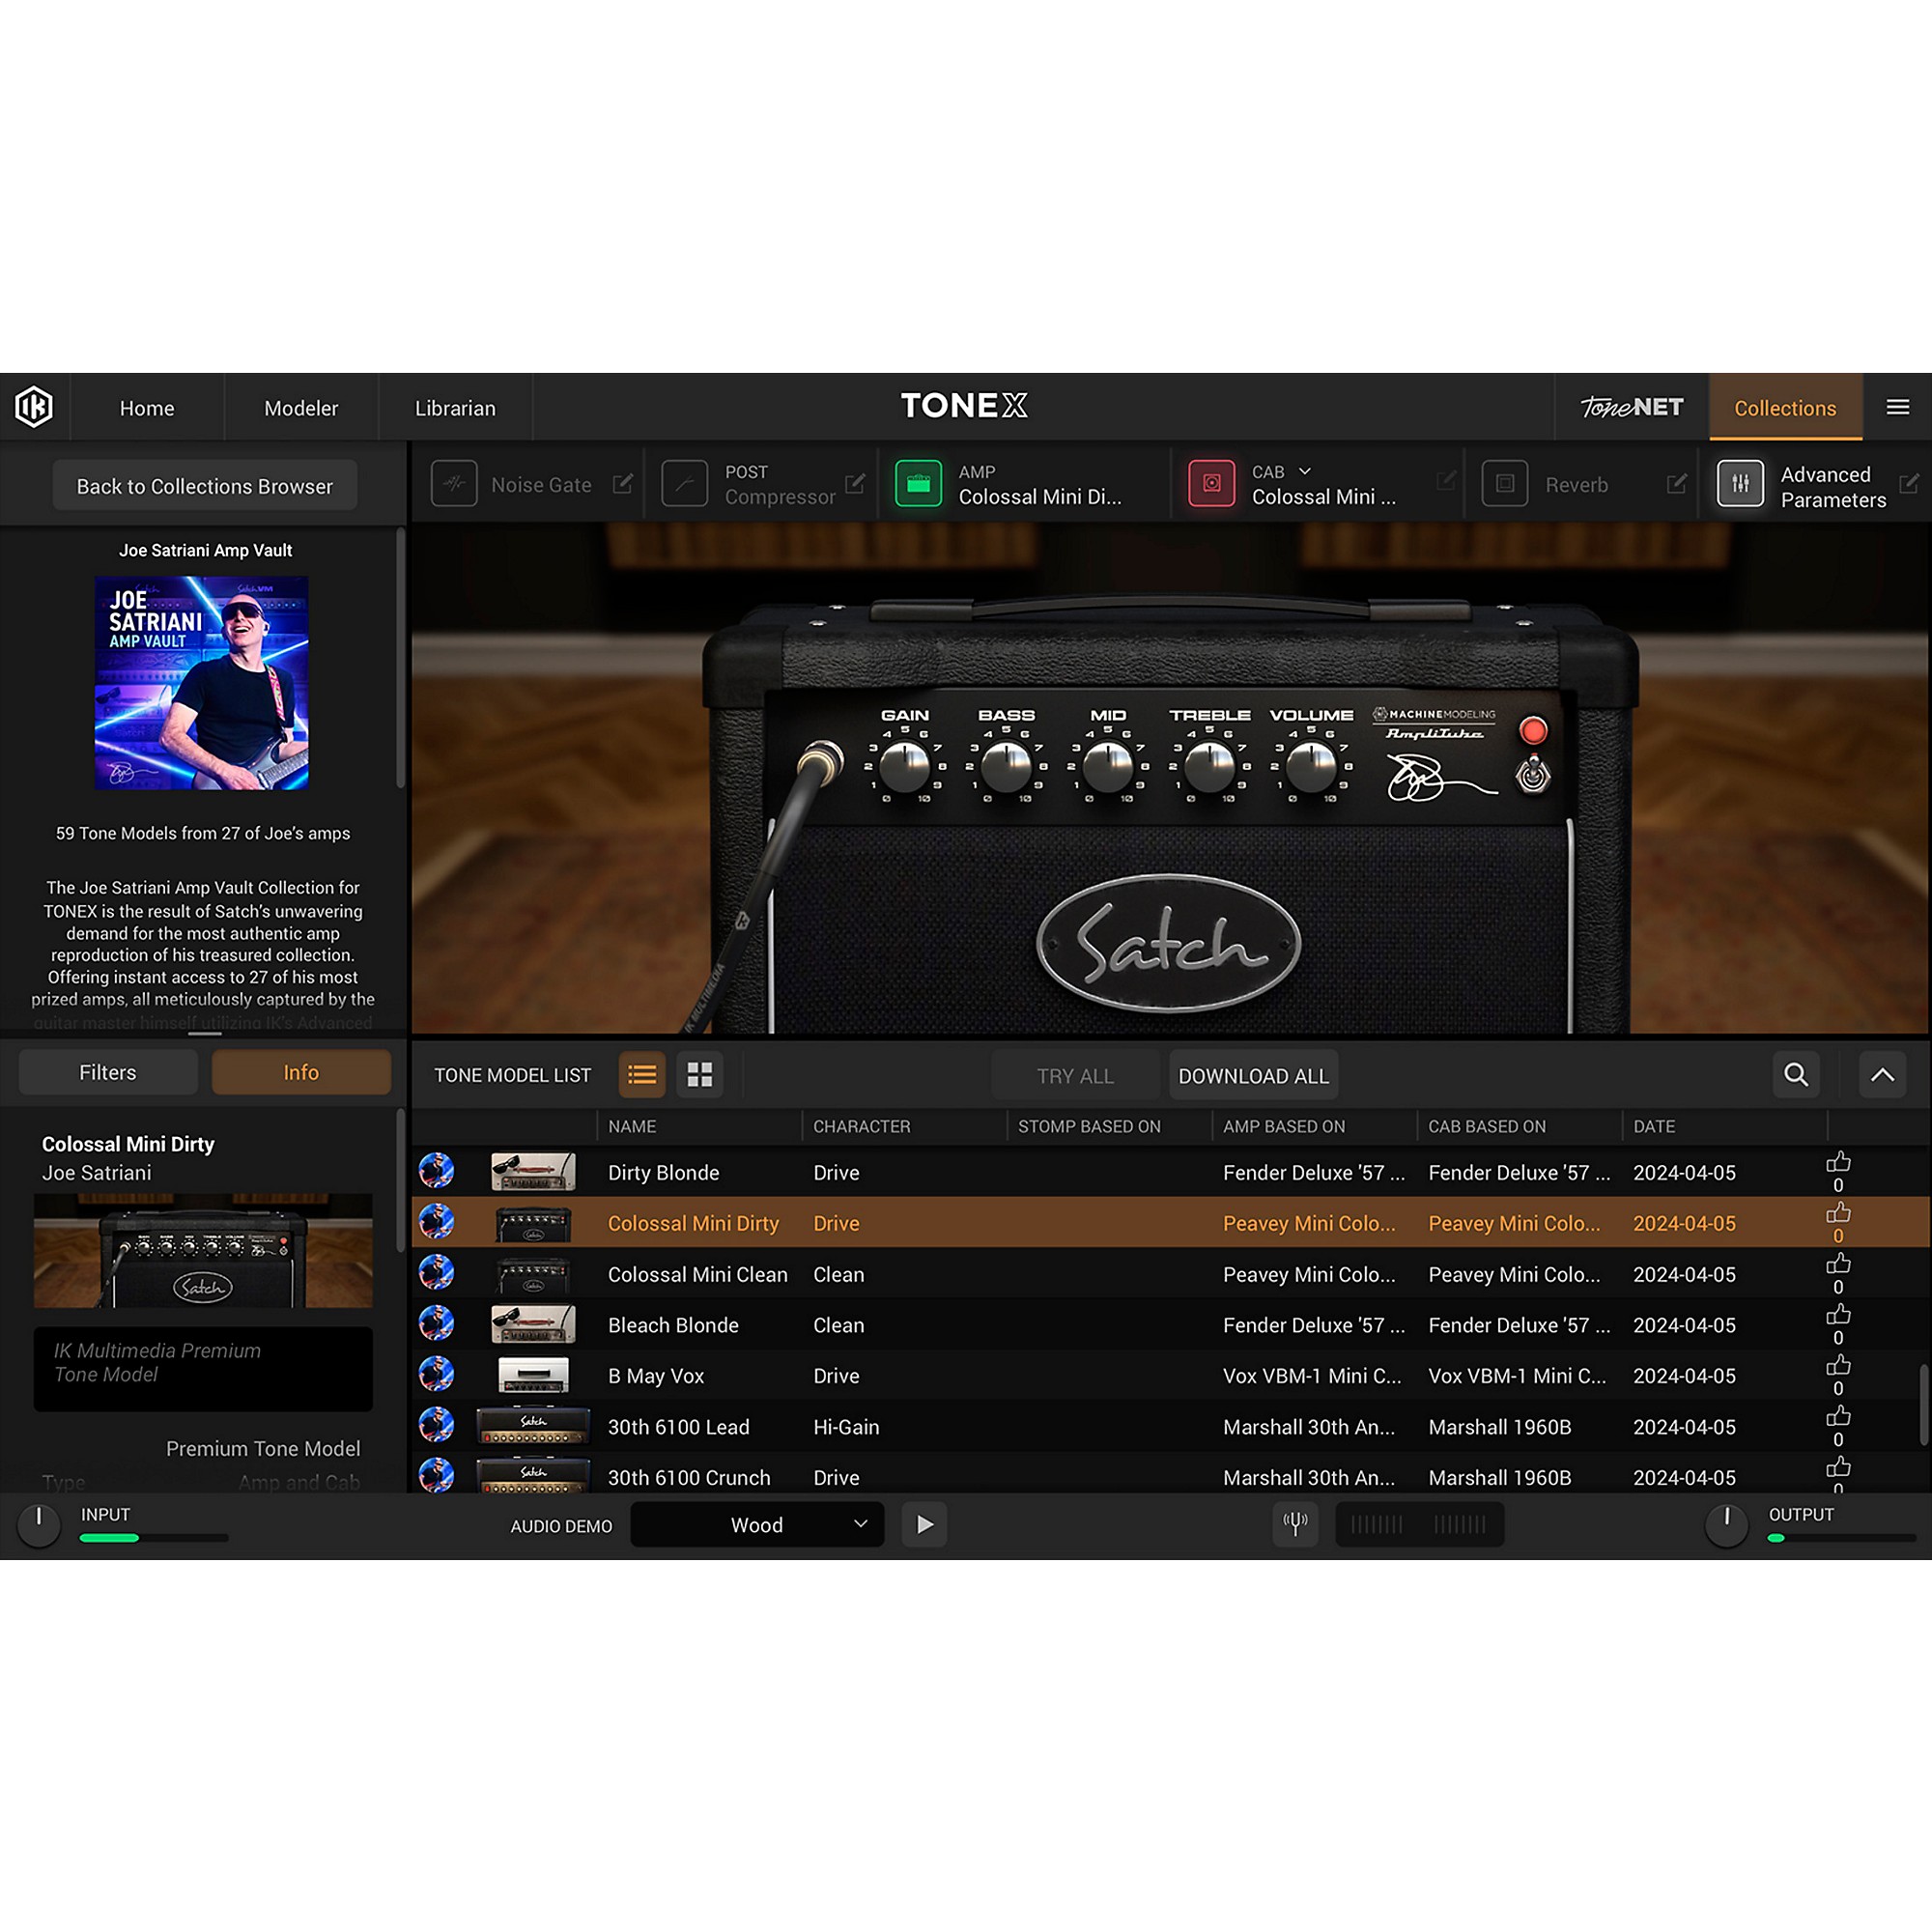Click the amp VOLUME knob
Image resolution: width=1932 pixels, height=1932 pixels.
pyautogui.click(x=1310, y=768)
